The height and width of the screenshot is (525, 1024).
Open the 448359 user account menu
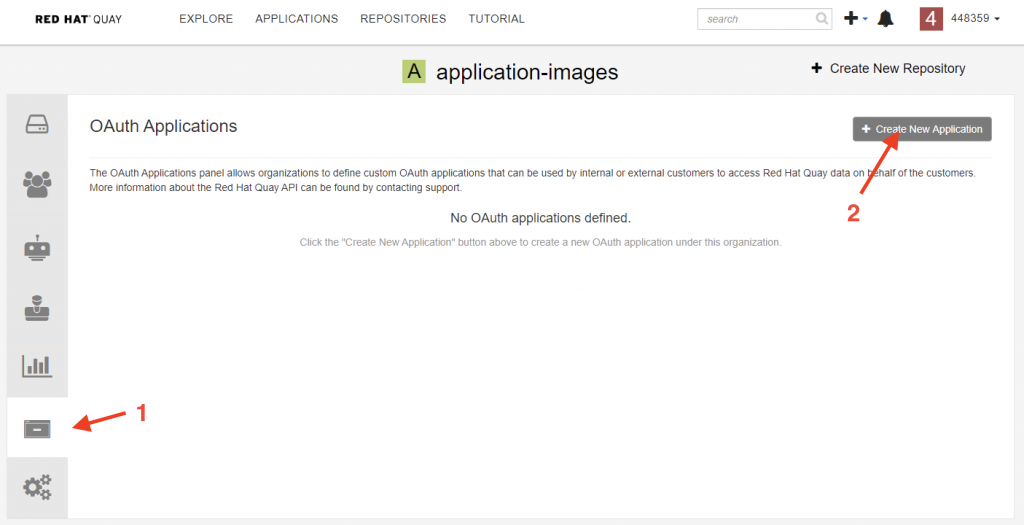click(x=976, y=19)
